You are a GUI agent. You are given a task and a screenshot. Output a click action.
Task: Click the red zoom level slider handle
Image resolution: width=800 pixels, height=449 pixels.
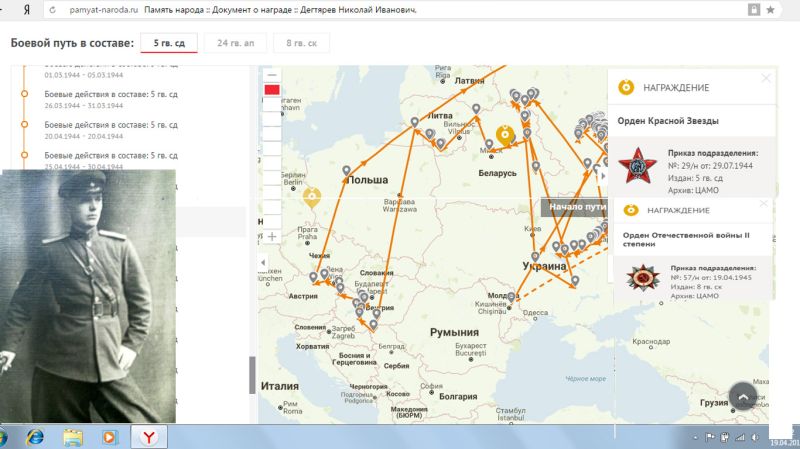271,91
